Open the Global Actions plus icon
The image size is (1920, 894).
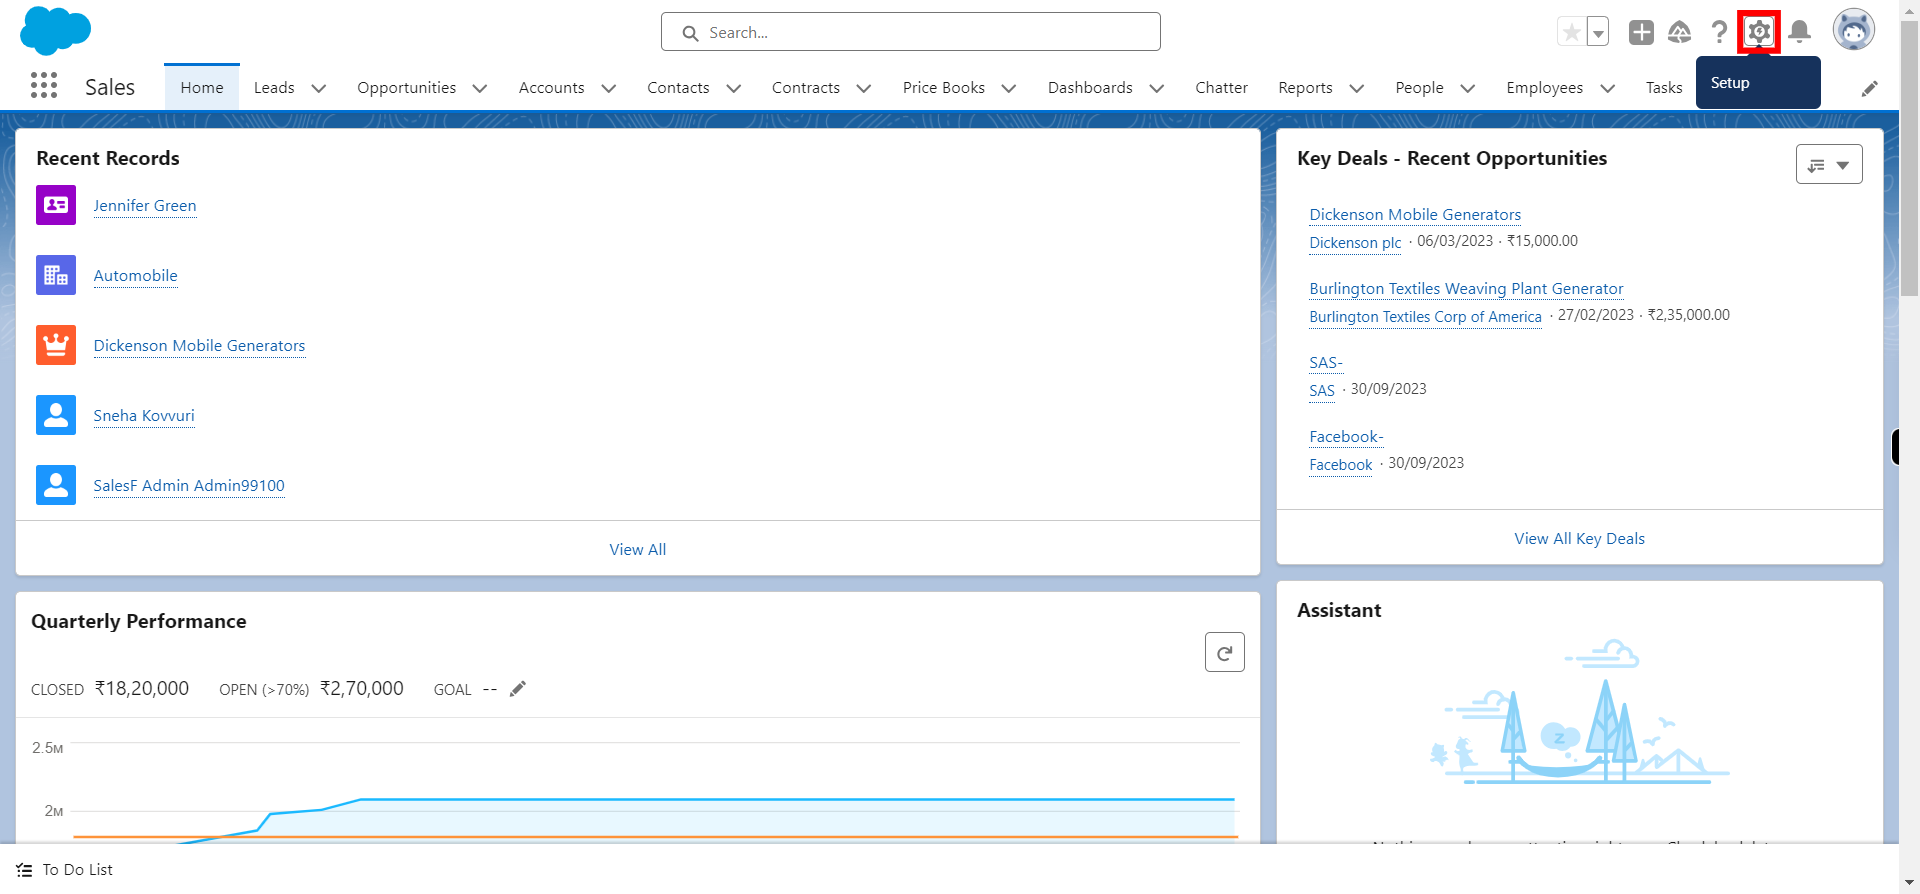pos(1641,32)
